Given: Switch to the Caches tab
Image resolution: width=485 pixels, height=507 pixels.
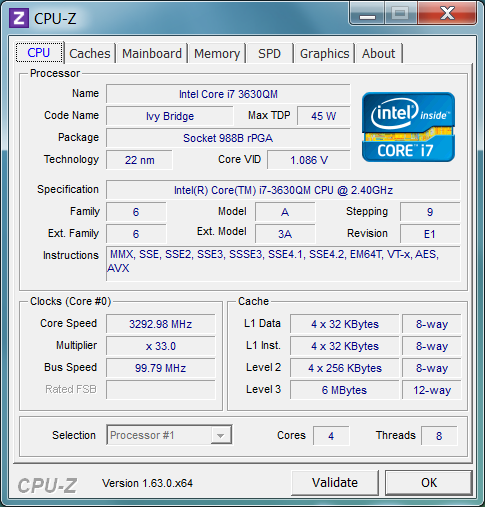Looking at the screenshot, I should pyautogui.click(x=90, y=53).
